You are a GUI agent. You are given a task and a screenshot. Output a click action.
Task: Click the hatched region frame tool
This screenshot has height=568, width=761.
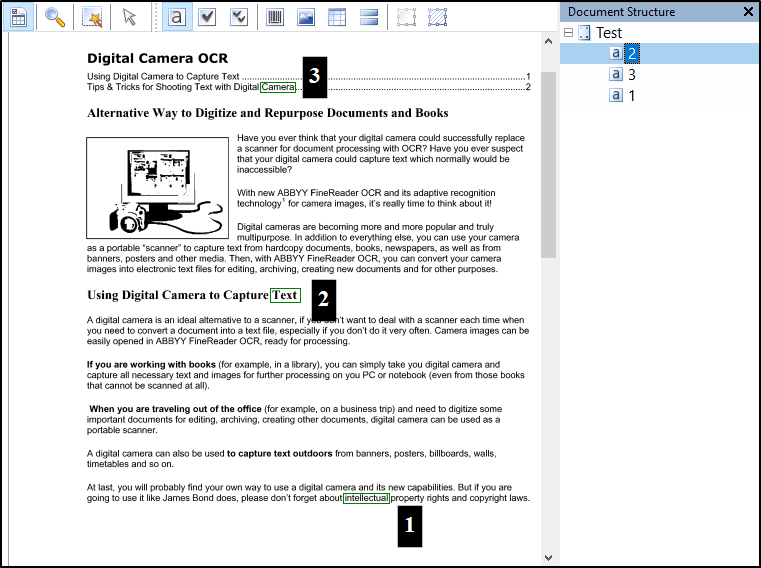tap(437, 17)
